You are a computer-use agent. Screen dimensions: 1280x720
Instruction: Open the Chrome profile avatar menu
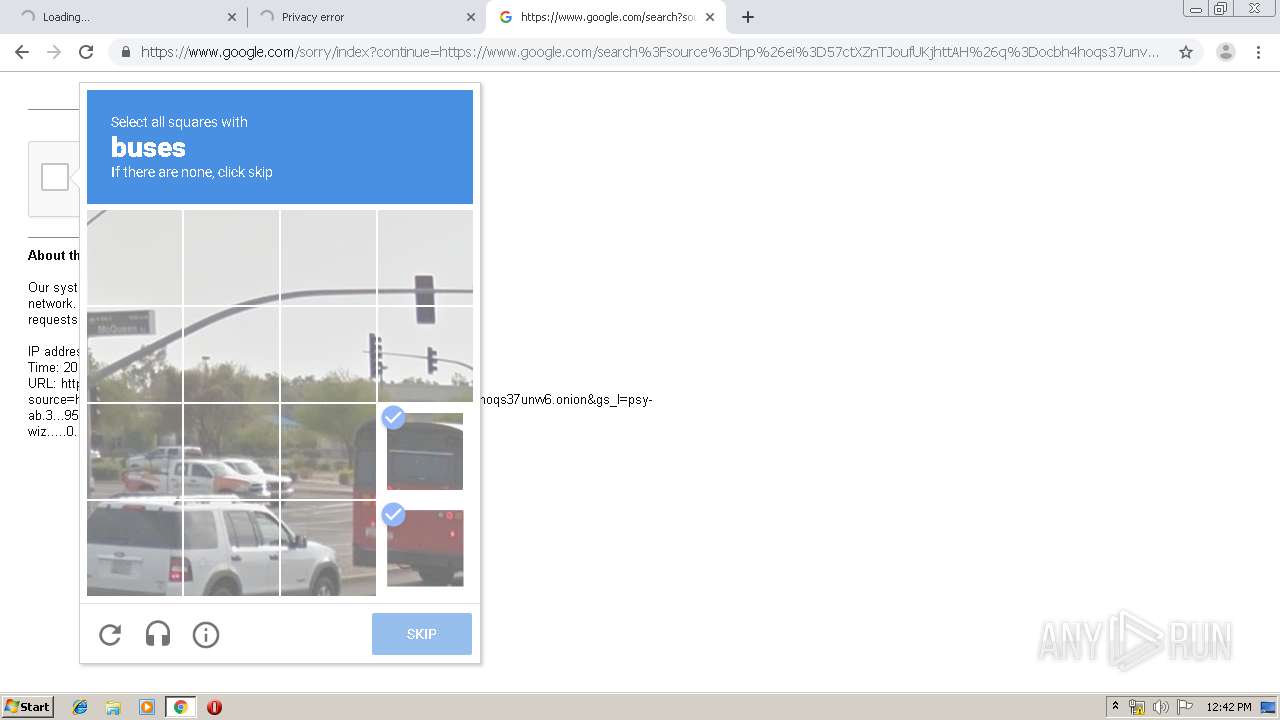[1225, 52]
